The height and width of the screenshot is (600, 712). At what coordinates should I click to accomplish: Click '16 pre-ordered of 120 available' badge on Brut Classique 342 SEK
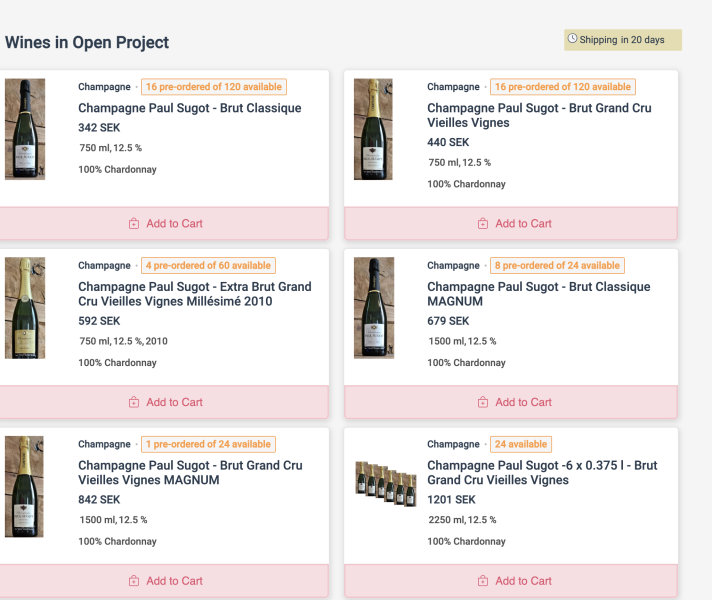(x=214, y=87)
